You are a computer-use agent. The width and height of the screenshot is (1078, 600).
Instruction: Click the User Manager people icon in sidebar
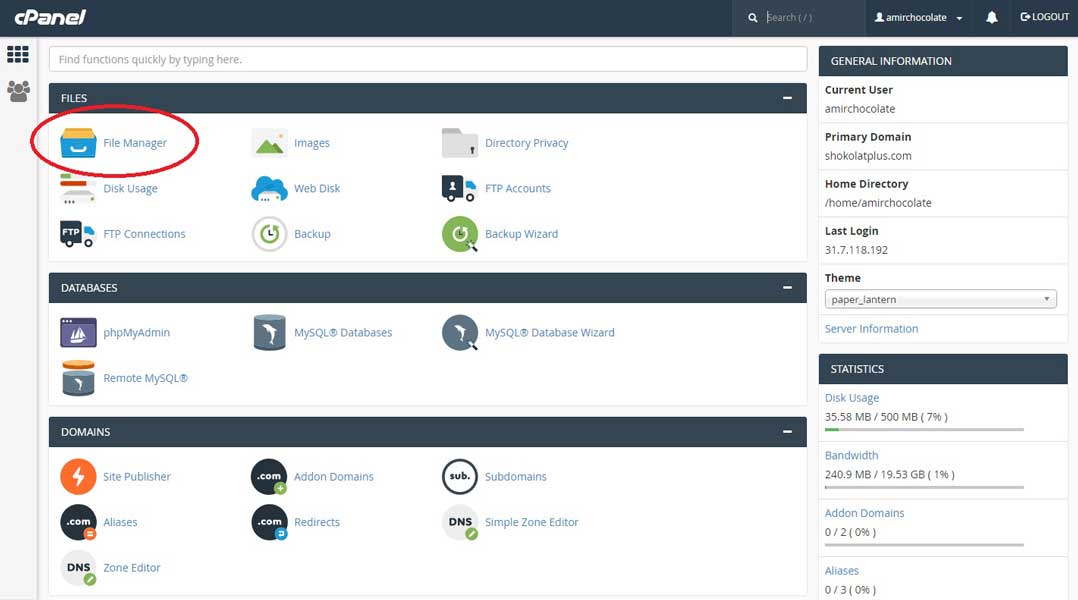tap(19, 91)
